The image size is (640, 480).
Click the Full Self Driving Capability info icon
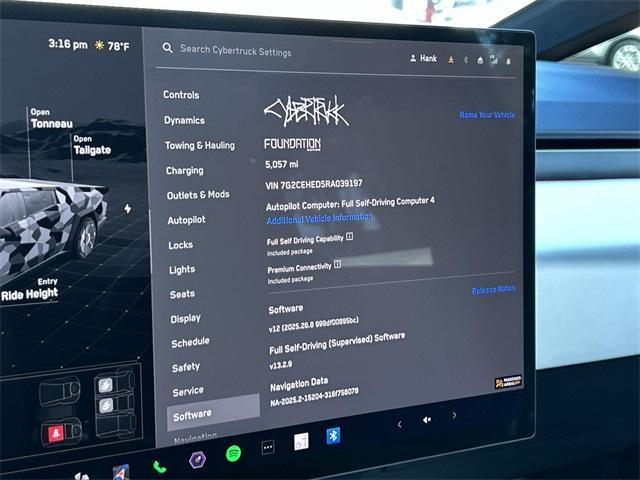[x=350, y=237]
